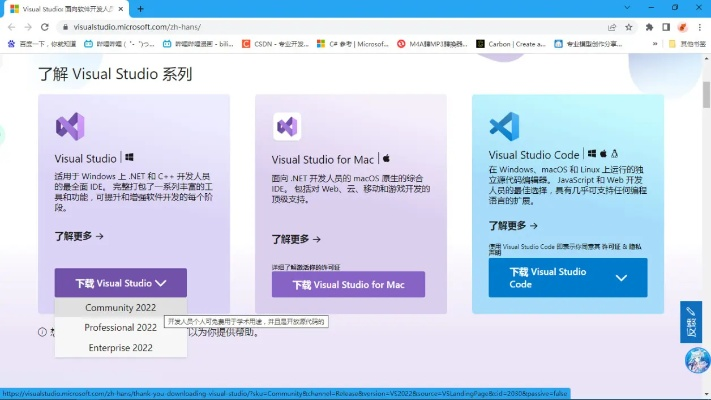Select Community 2022 from the download menu
The height and width of the screenshot is (400, 711).
click(120, 307)
